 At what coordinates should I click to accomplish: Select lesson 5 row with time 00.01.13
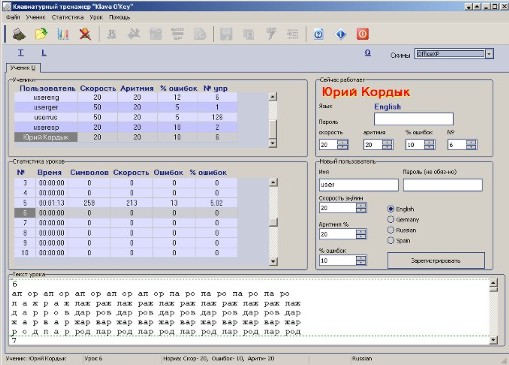[126, 203]
